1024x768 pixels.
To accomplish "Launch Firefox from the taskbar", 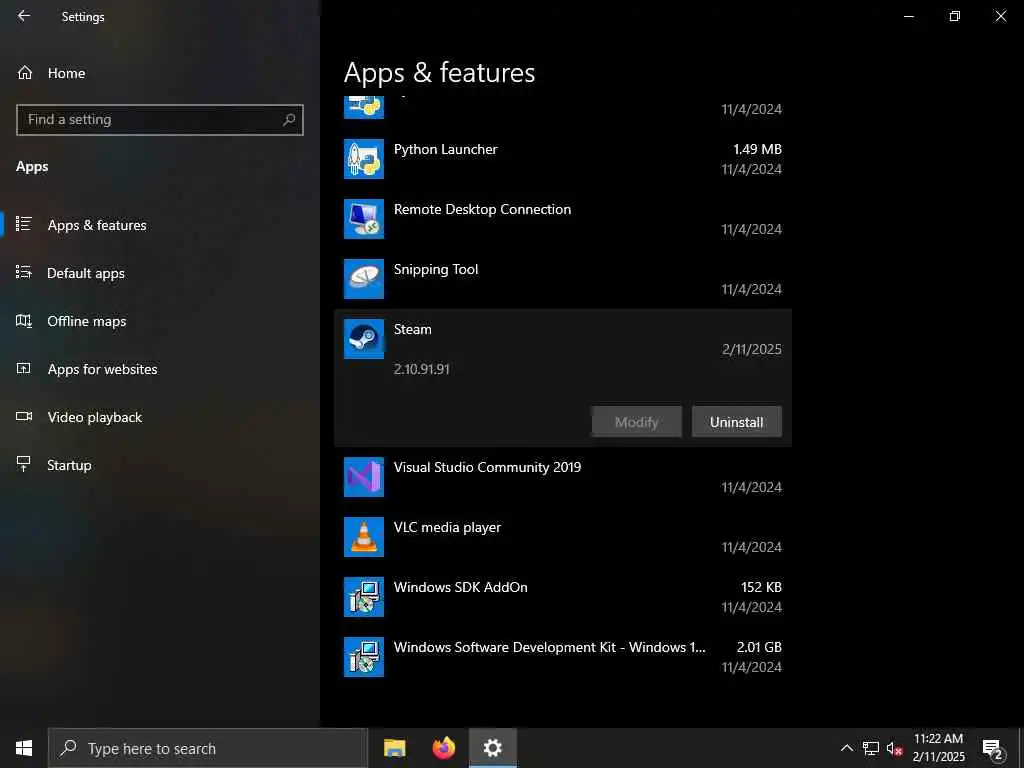I will coord(443,748).
